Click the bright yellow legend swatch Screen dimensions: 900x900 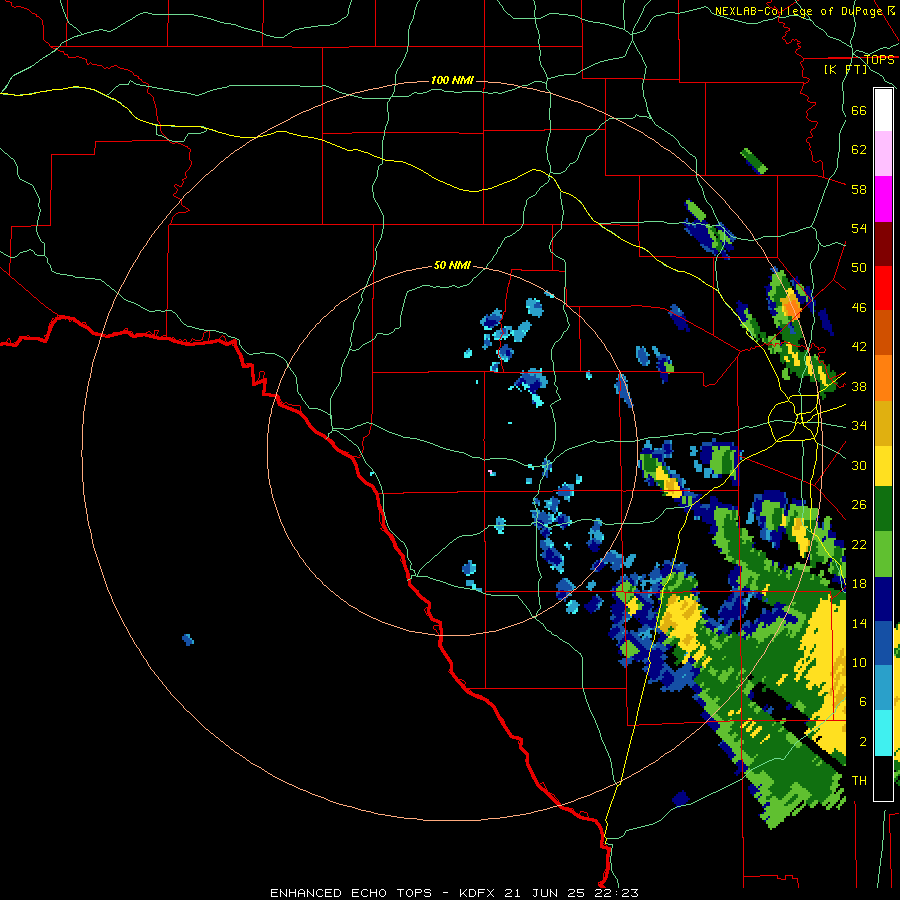pos(883,466)
